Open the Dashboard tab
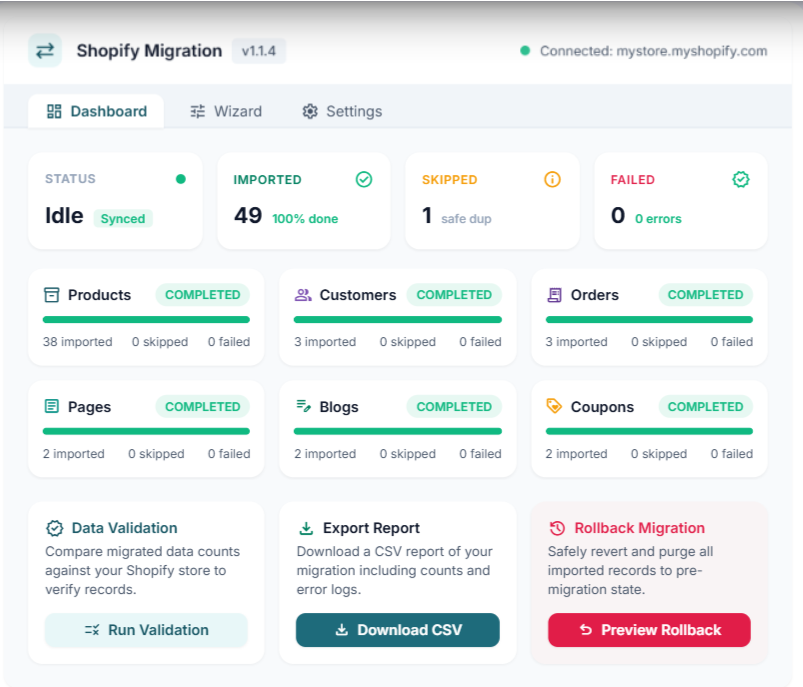Screen dimensions: 803x687 (96, 111)
